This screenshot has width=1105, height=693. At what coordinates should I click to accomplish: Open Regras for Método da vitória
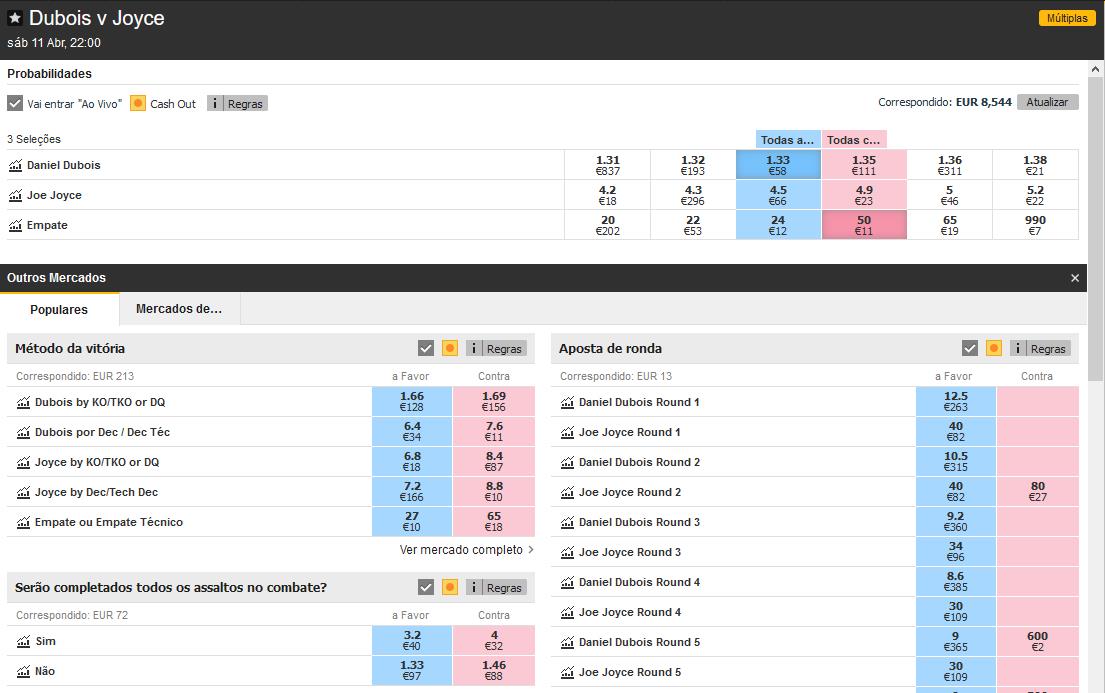click(496, 348)
